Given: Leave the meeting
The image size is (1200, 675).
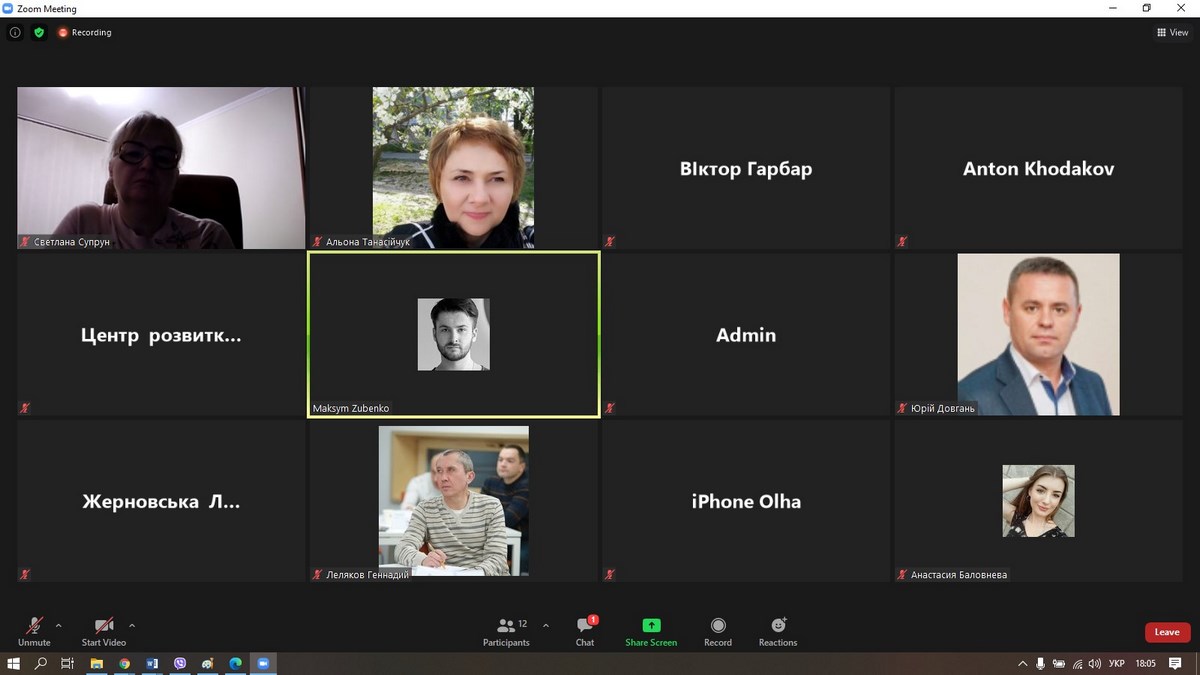Looking at the screenshot, I should pos(1167,632).
